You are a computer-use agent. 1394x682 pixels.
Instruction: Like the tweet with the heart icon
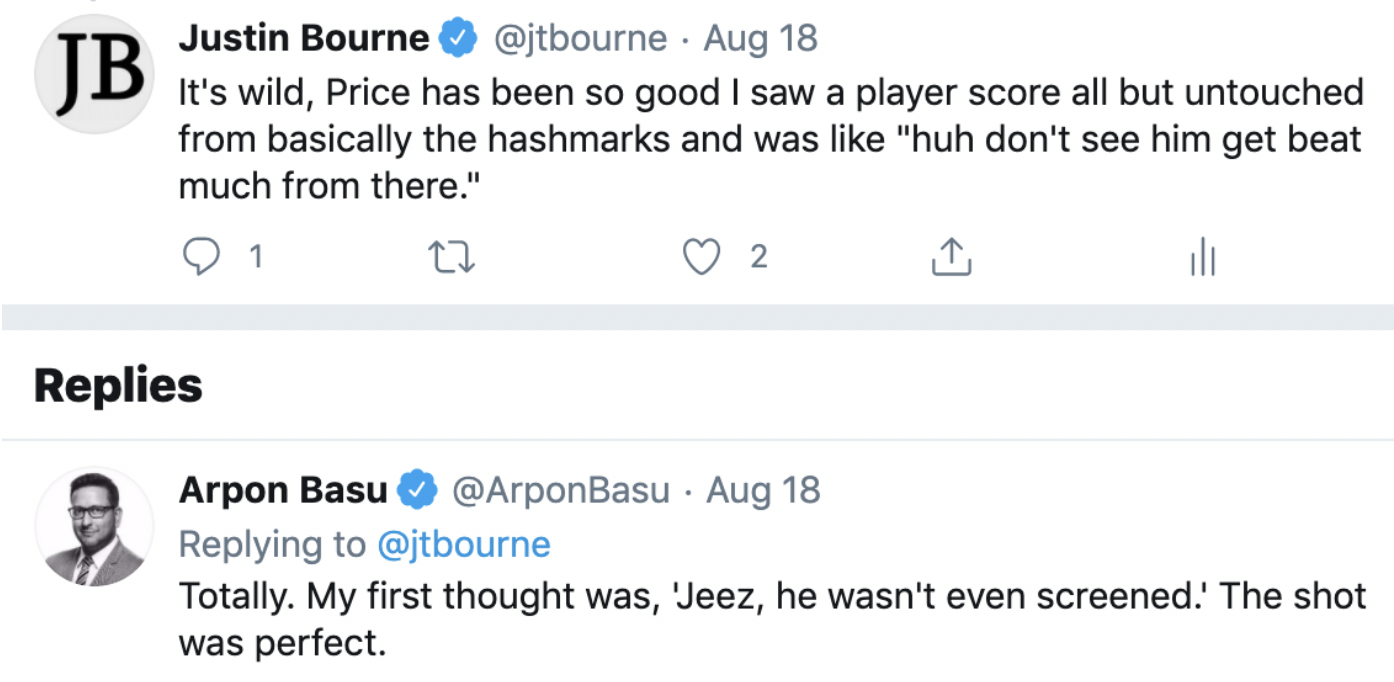(702, 258)
